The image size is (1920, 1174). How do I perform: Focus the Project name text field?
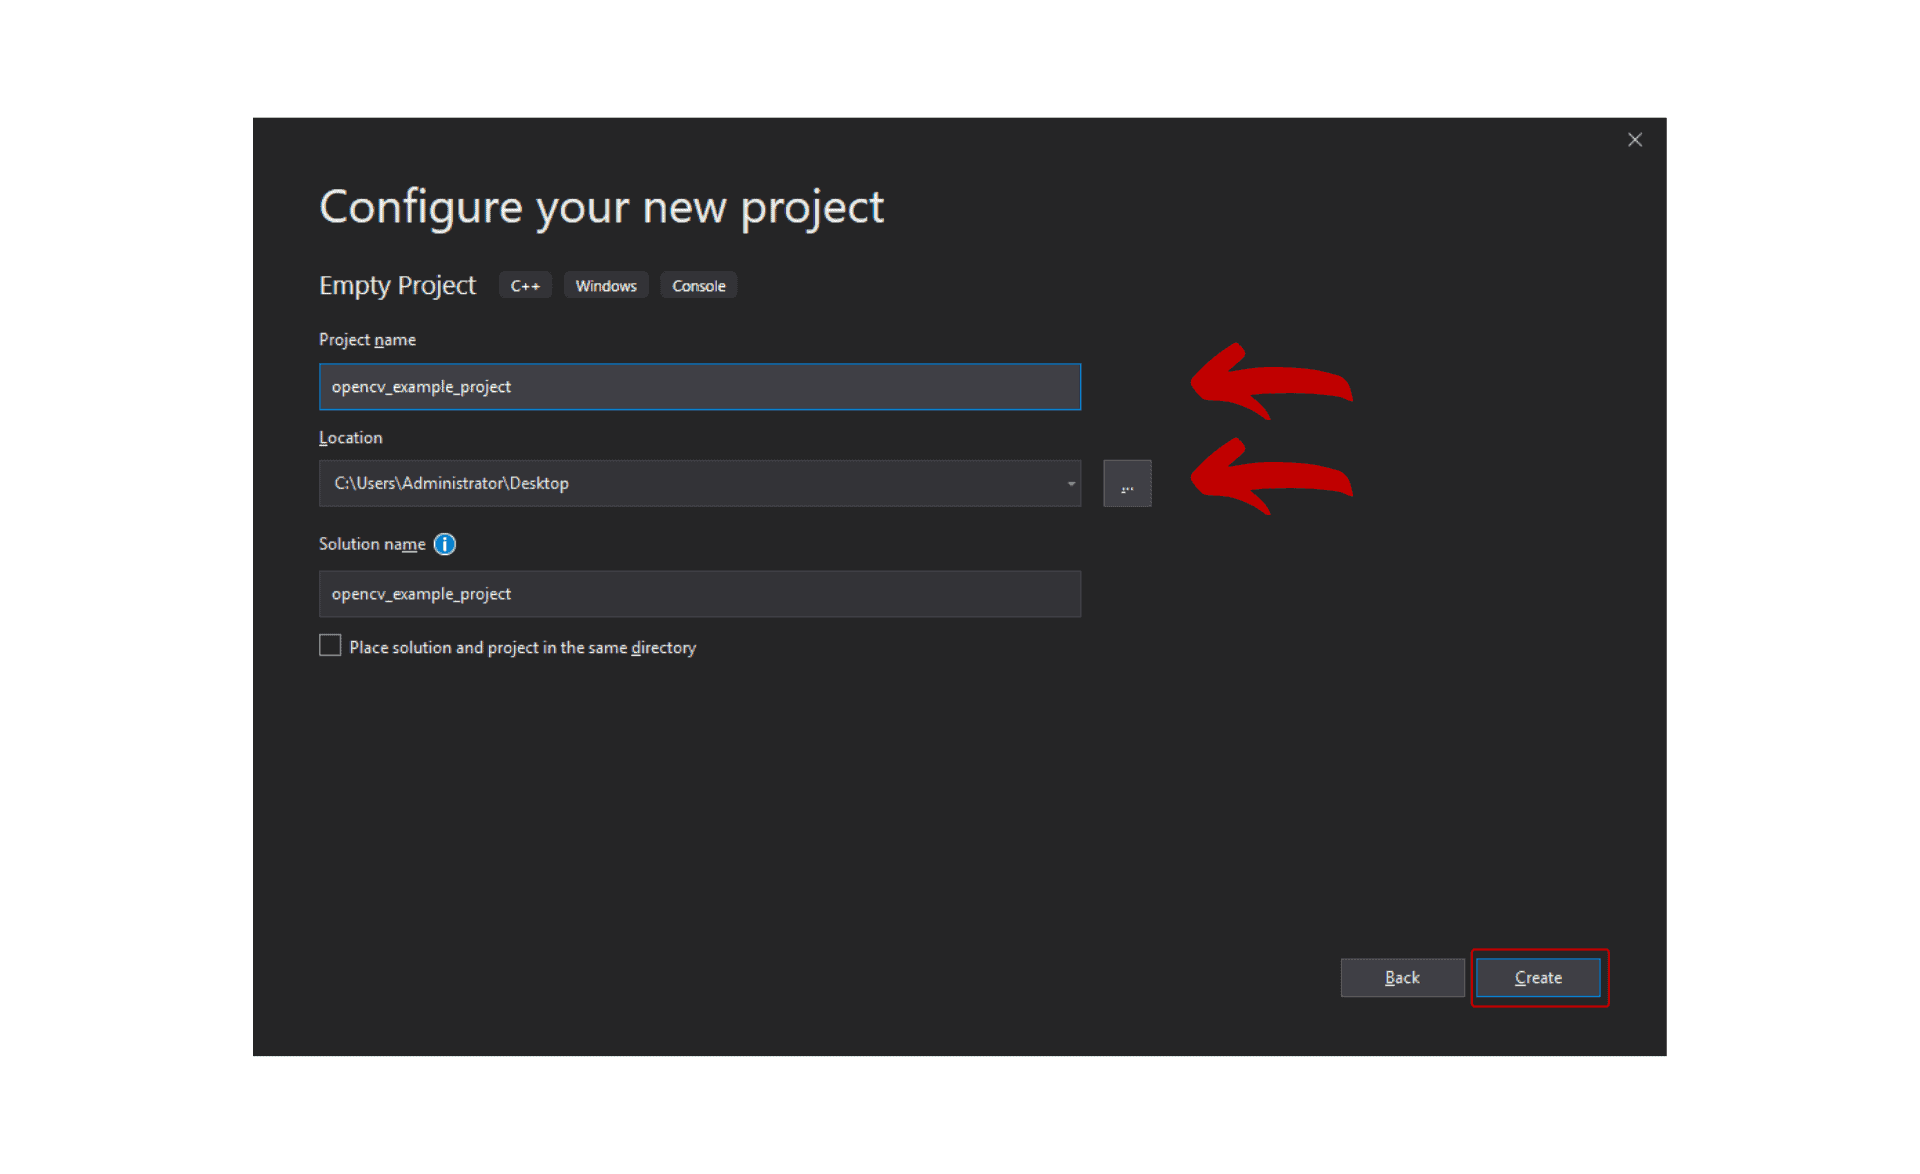point(700,387)
